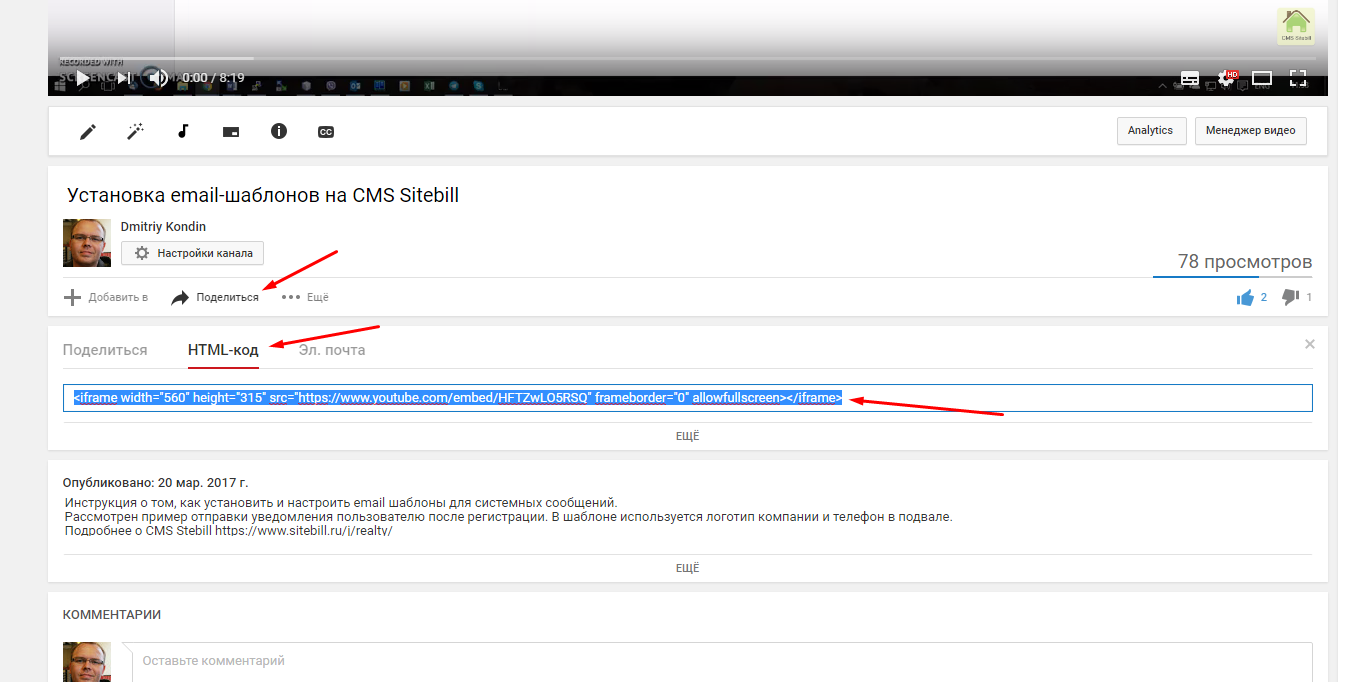1352x682 pixels.
Task: Open the Analytics button
Action: point(1151,131)
